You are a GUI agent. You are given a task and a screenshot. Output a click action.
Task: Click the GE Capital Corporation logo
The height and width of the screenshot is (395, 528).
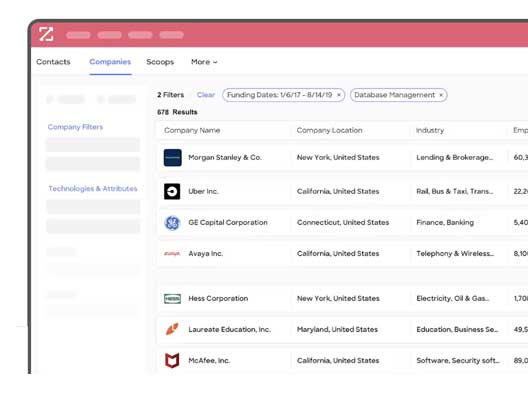172,223
